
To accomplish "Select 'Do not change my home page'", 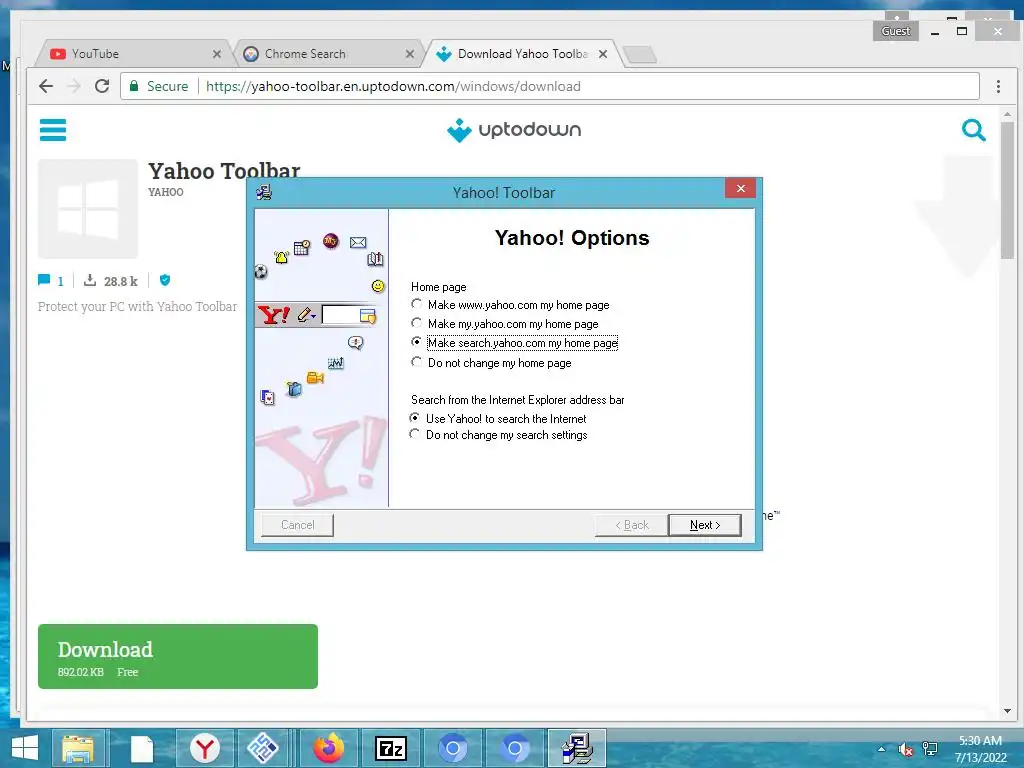I will (416, 362).
